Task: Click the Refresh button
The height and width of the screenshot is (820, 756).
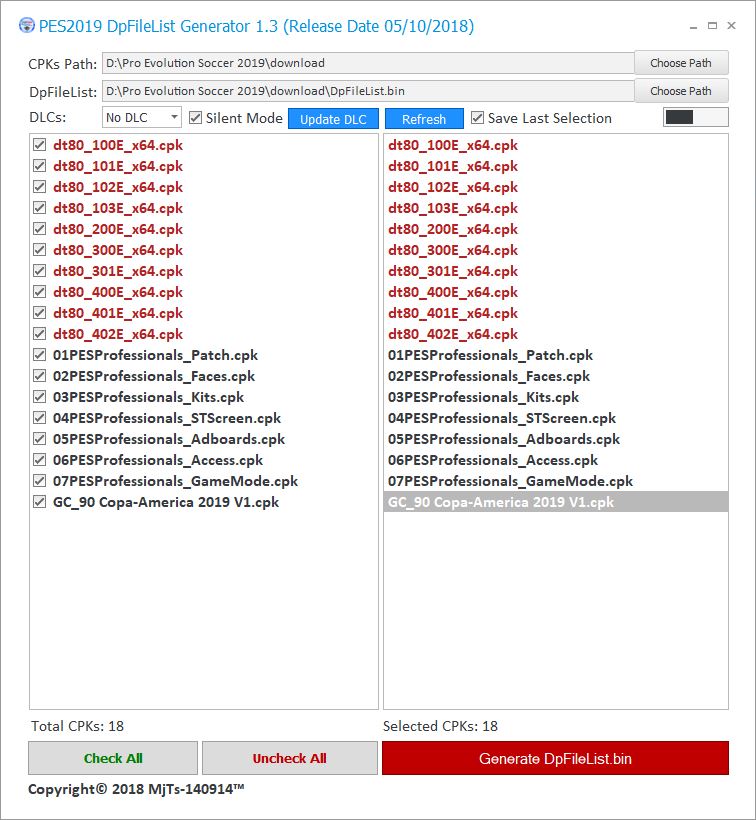Action: [x=424, y=119]
